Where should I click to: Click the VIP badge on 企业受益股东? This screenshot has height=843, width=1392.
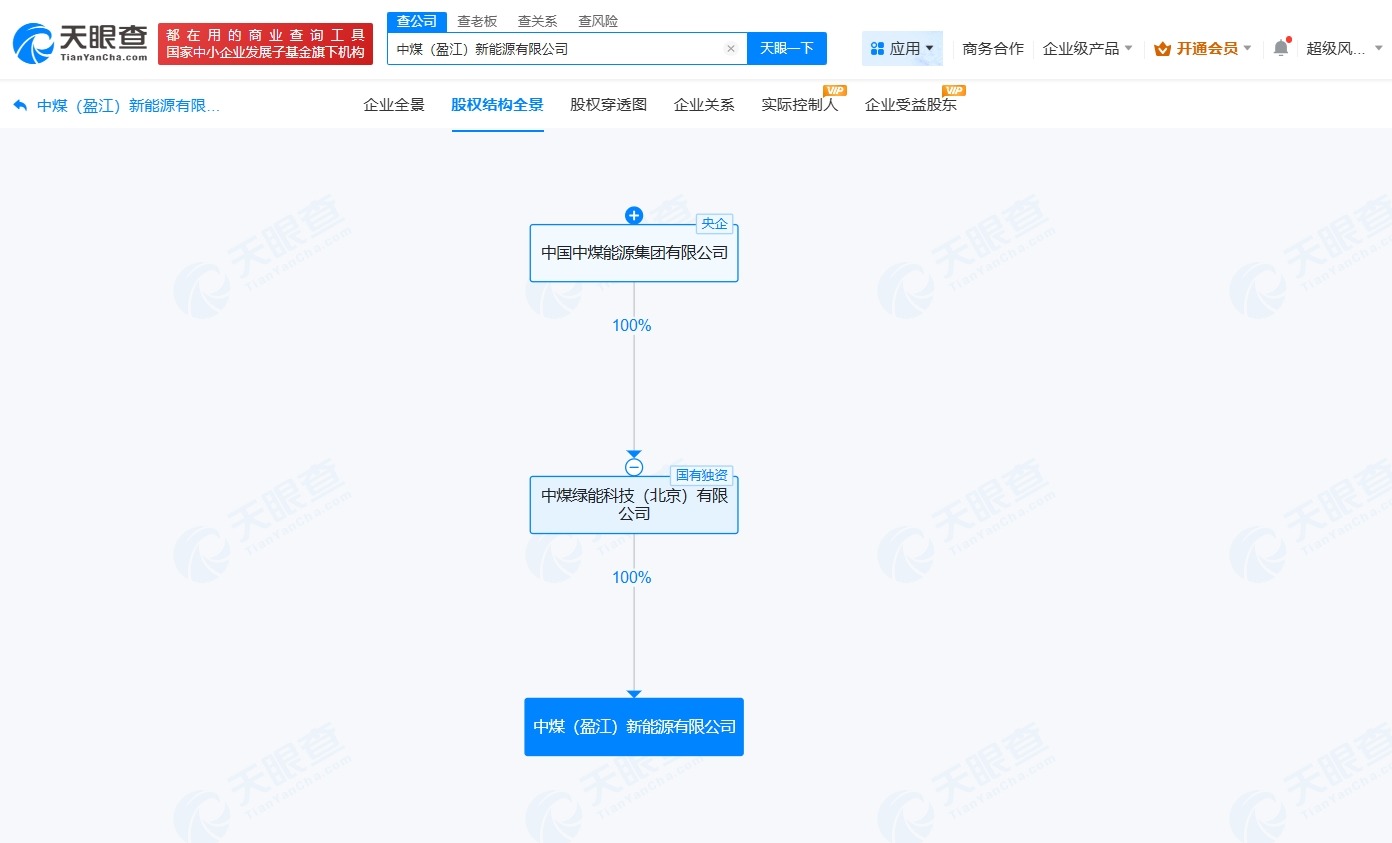[953, 91]
